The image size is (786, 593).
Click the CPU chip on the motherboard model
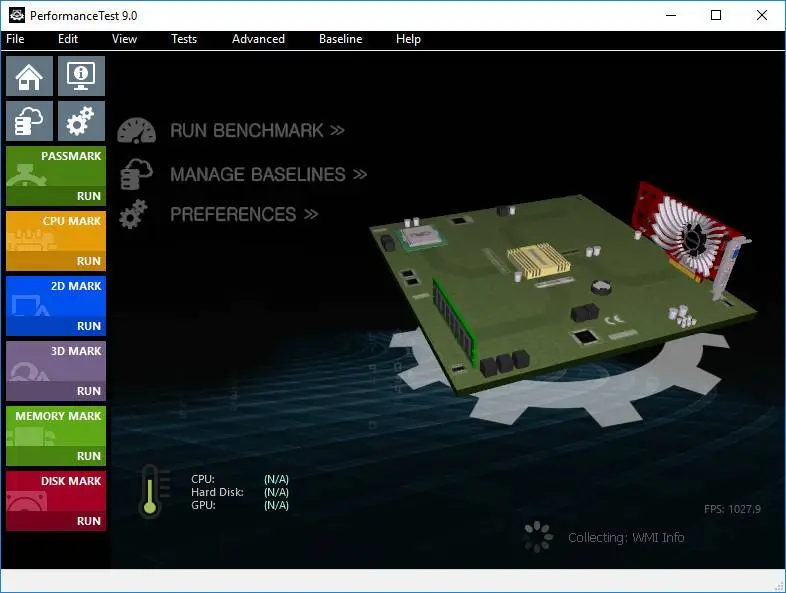pos(422,236)
